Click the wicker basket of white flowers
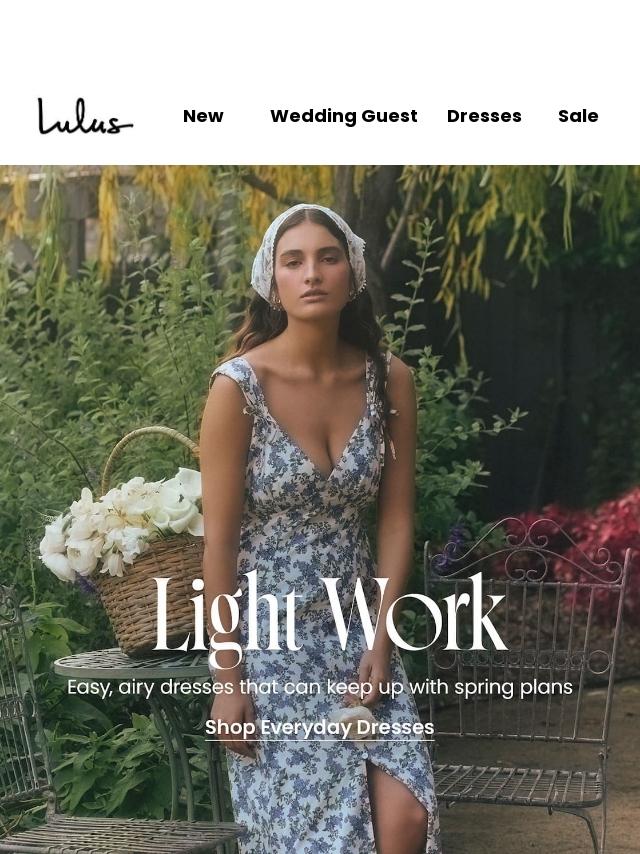Screen dimensions: 640x854 [x=125, y=545]
